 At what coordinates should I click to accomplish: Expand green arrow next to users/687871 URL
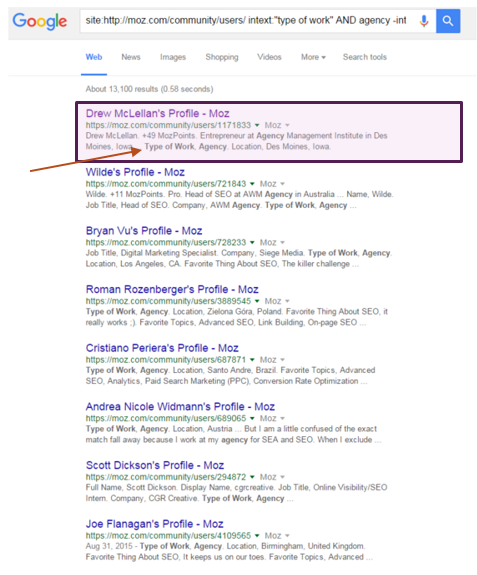[252, 360]
